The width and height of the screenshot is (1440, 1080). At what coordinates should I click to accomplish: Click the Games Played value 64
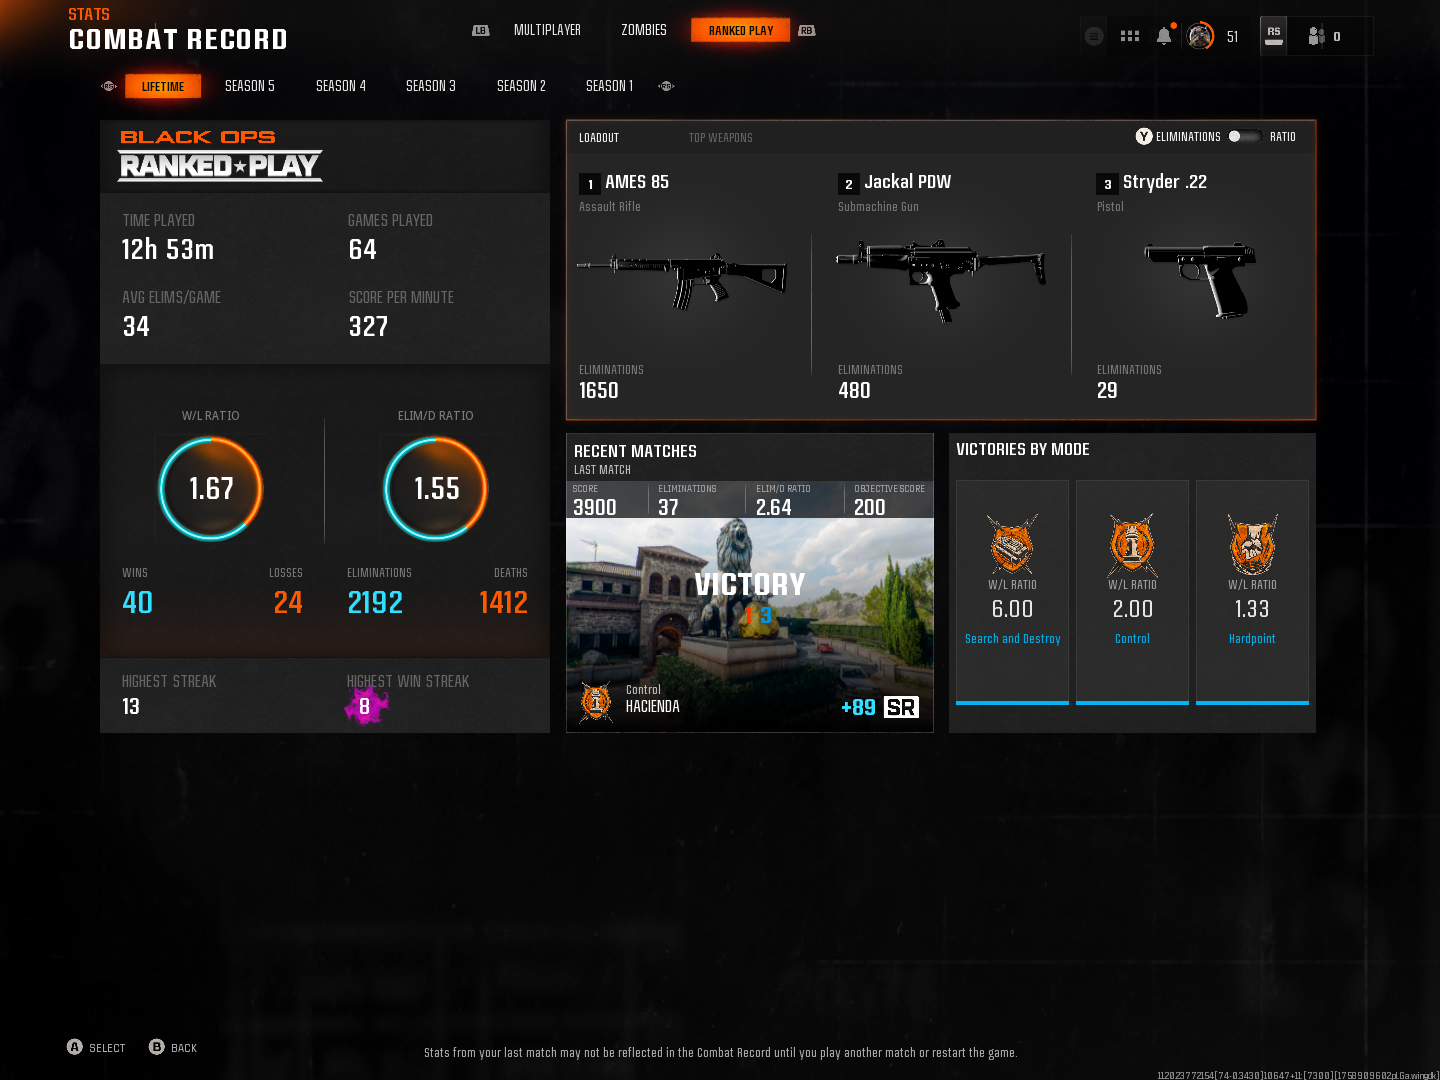coord(363,250)
